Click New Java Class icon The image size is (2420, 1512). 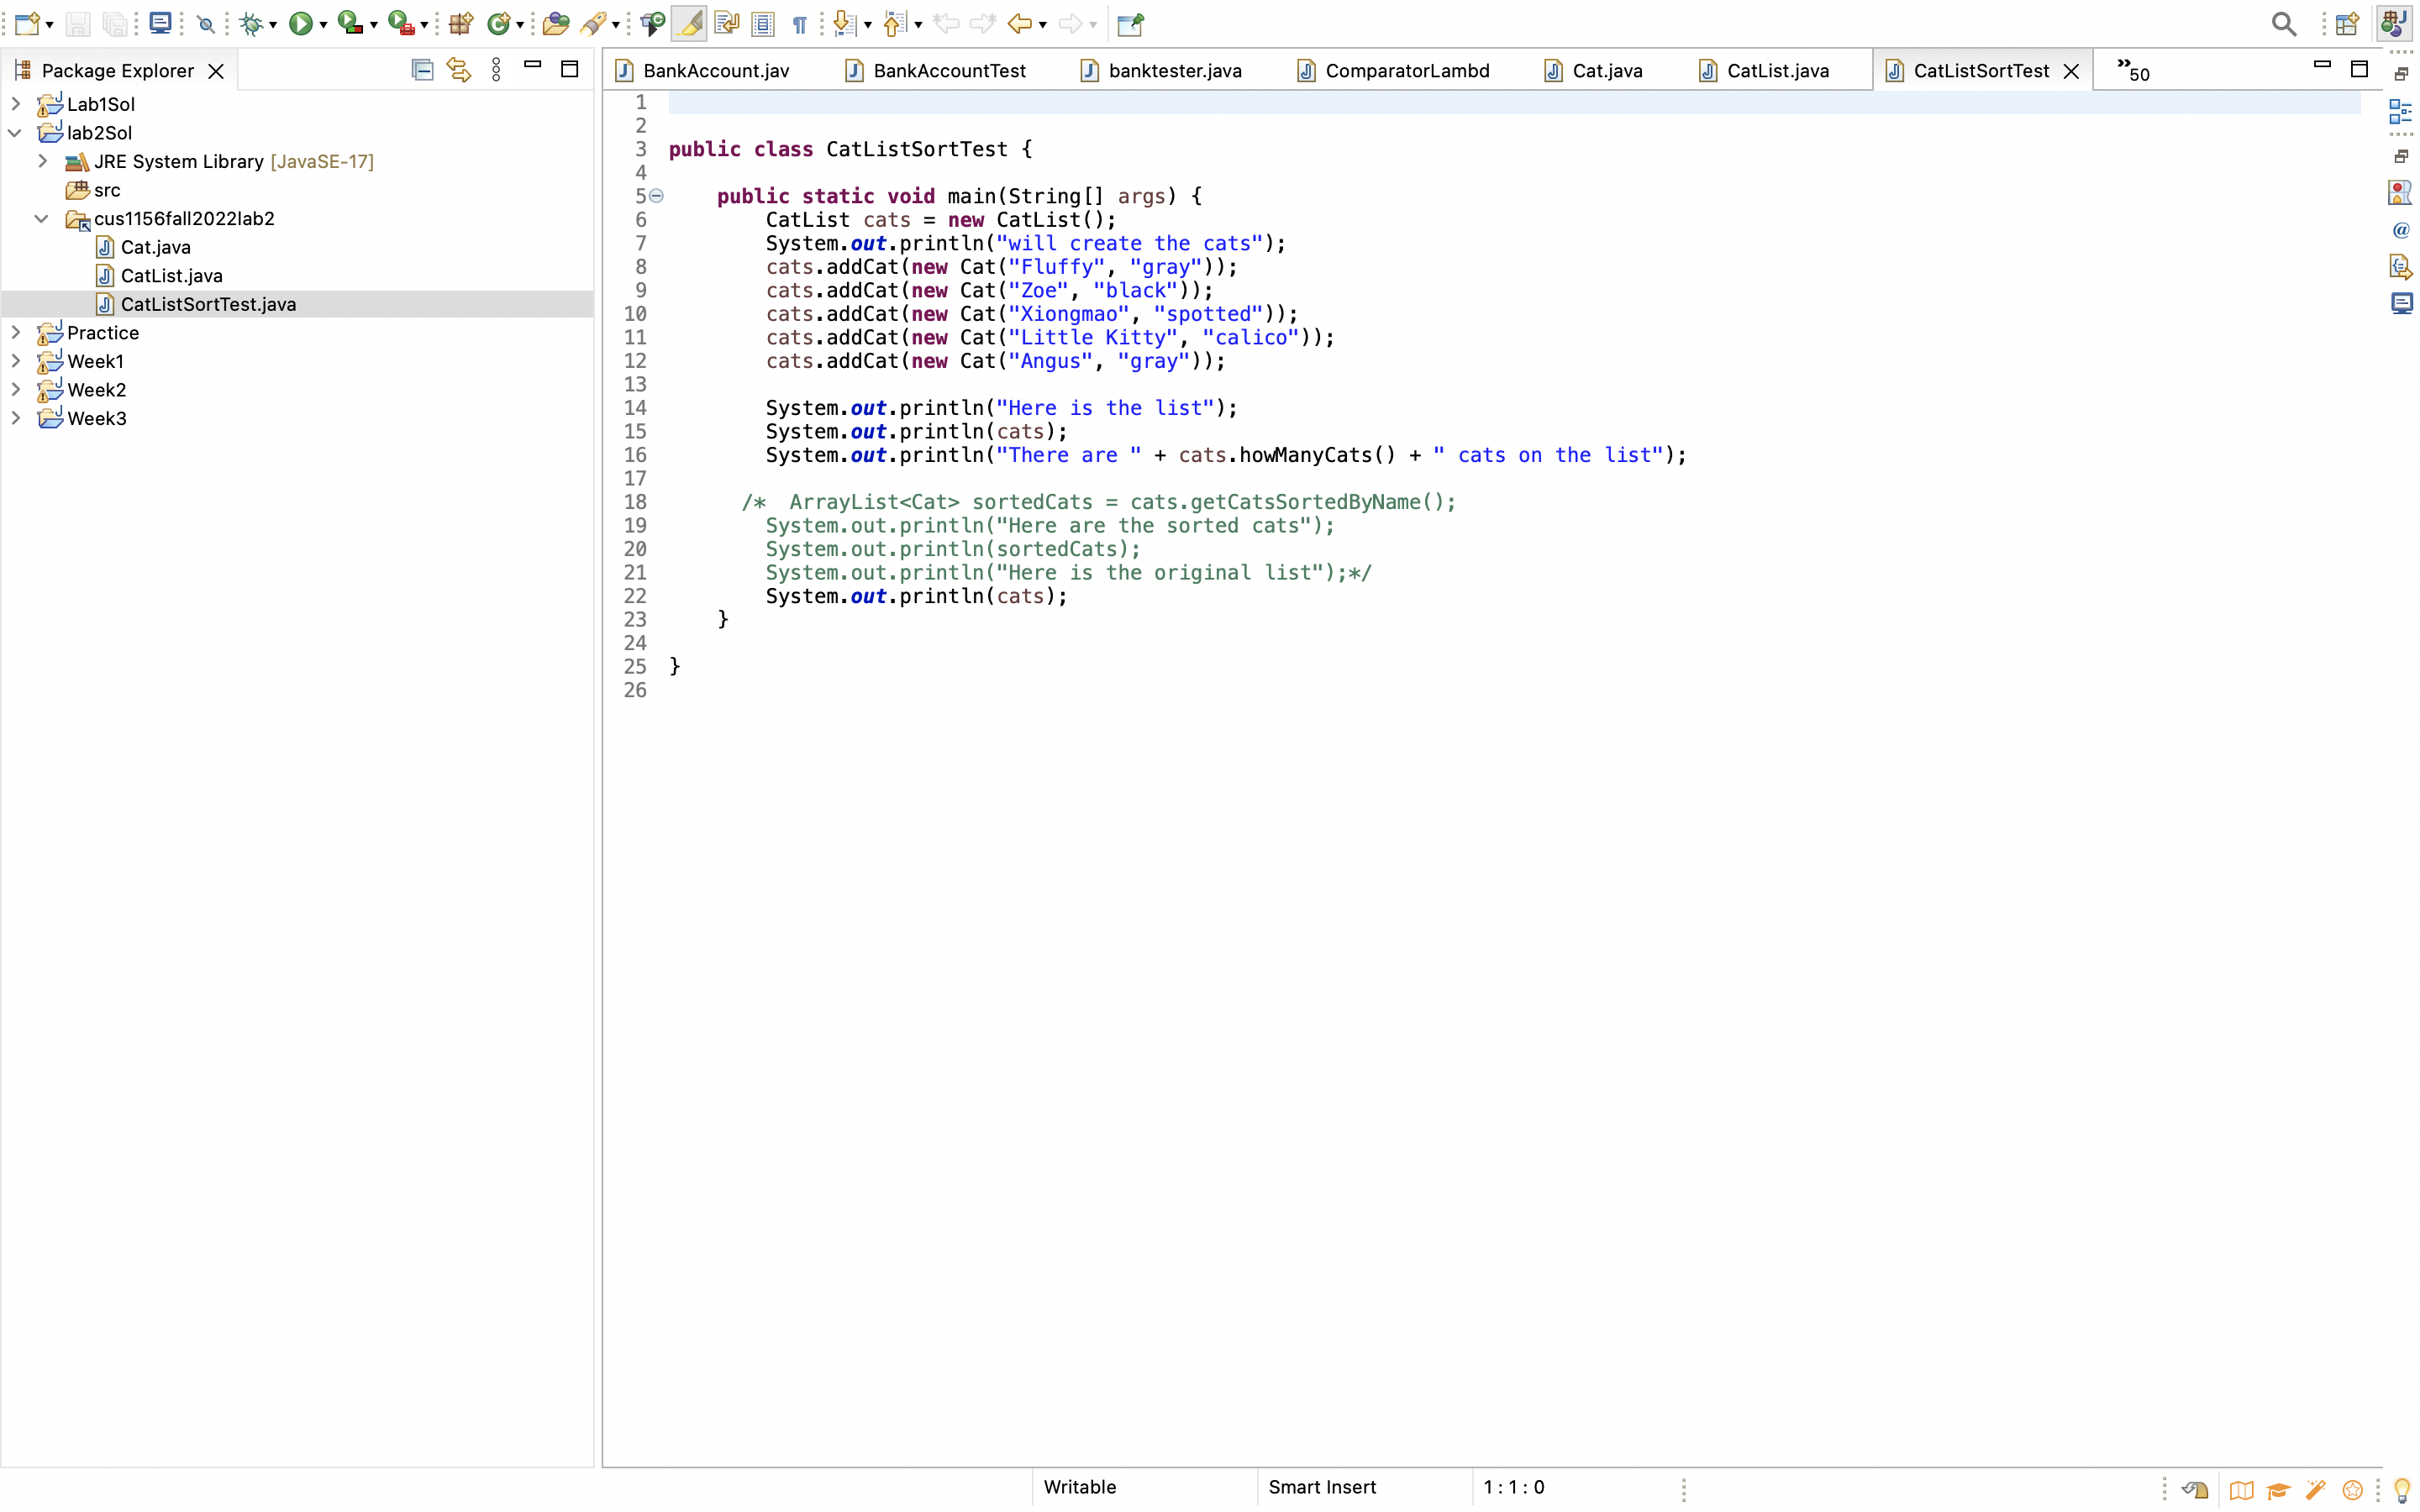point(497,24)
